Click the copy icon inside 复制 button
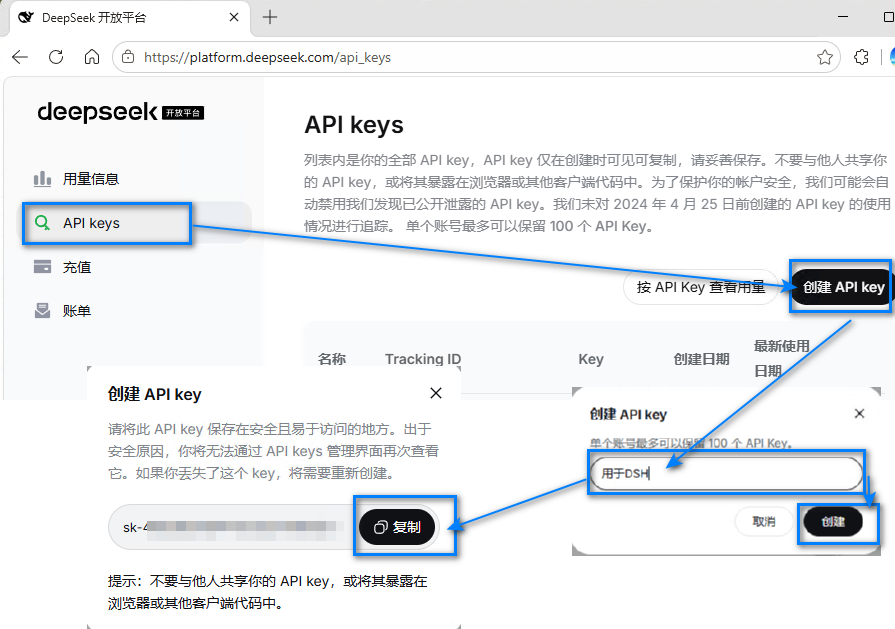Image resolution: width=895 pixels, height=629 pixels. 381,527
